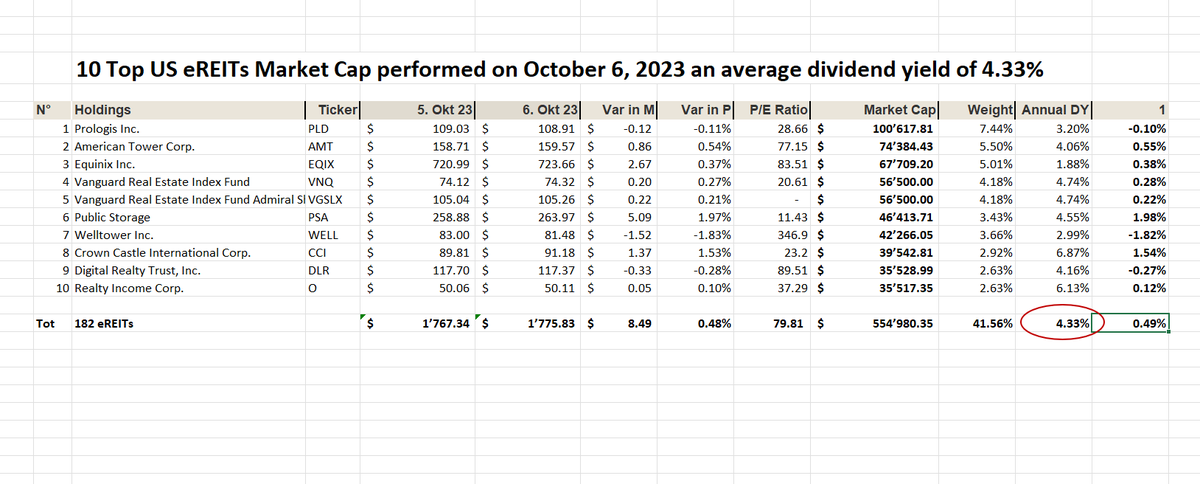Select the annual yield cell 6.87%
The width and height of the screenshot is (1200, 484).
(1073, 253)
